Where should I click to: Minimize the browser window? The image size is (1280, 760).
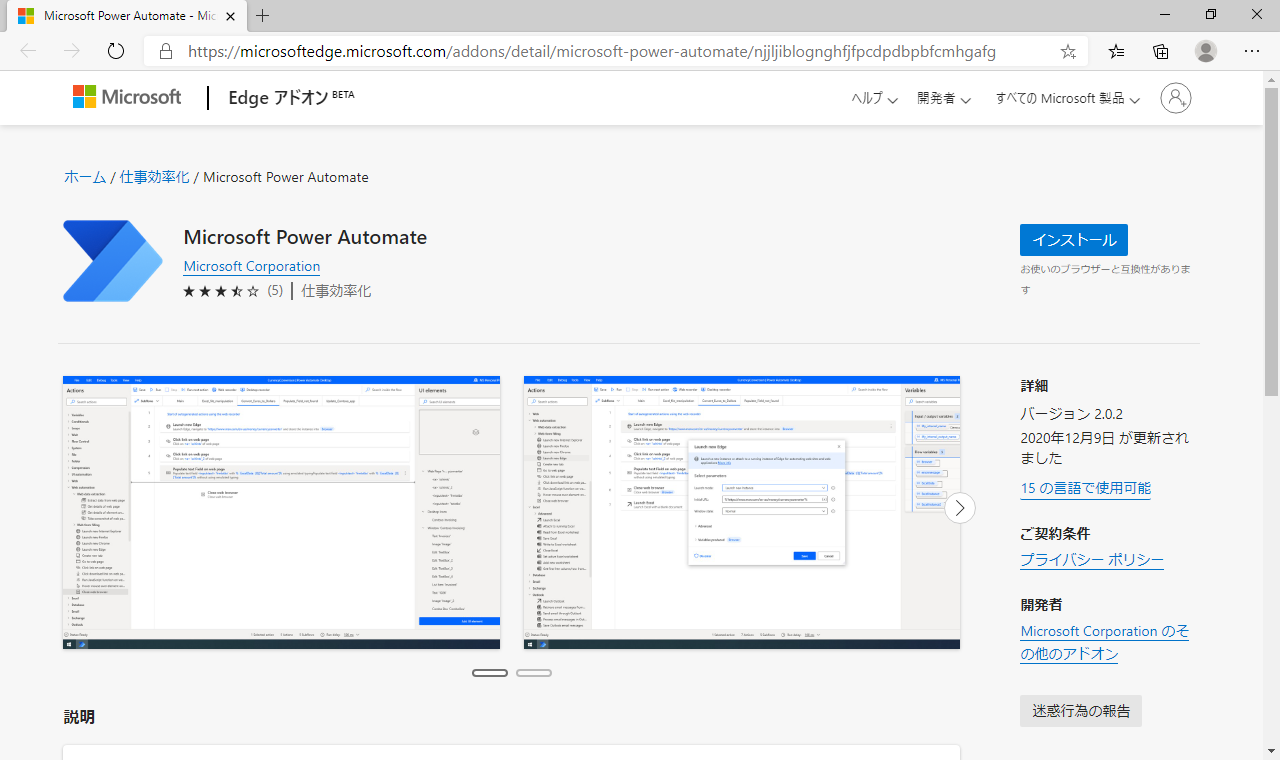pyautogui.click(x=1164, y=15)
